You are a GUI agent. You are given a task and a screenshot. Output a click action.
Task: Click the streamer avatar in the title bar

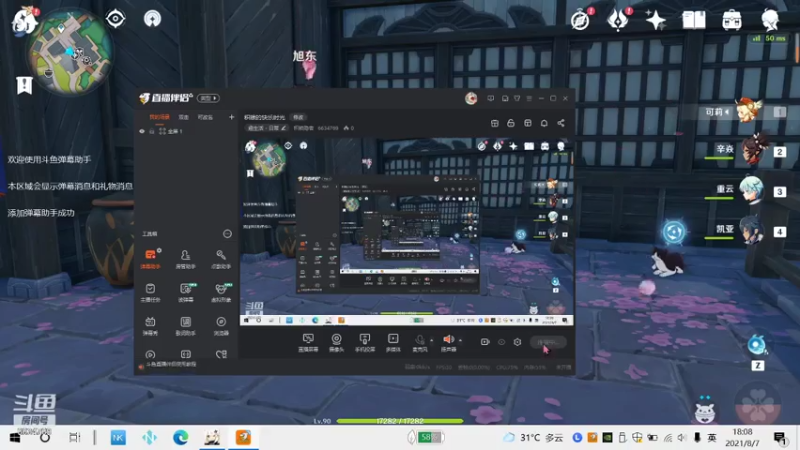pyautogui.click(x=471, y=98)
